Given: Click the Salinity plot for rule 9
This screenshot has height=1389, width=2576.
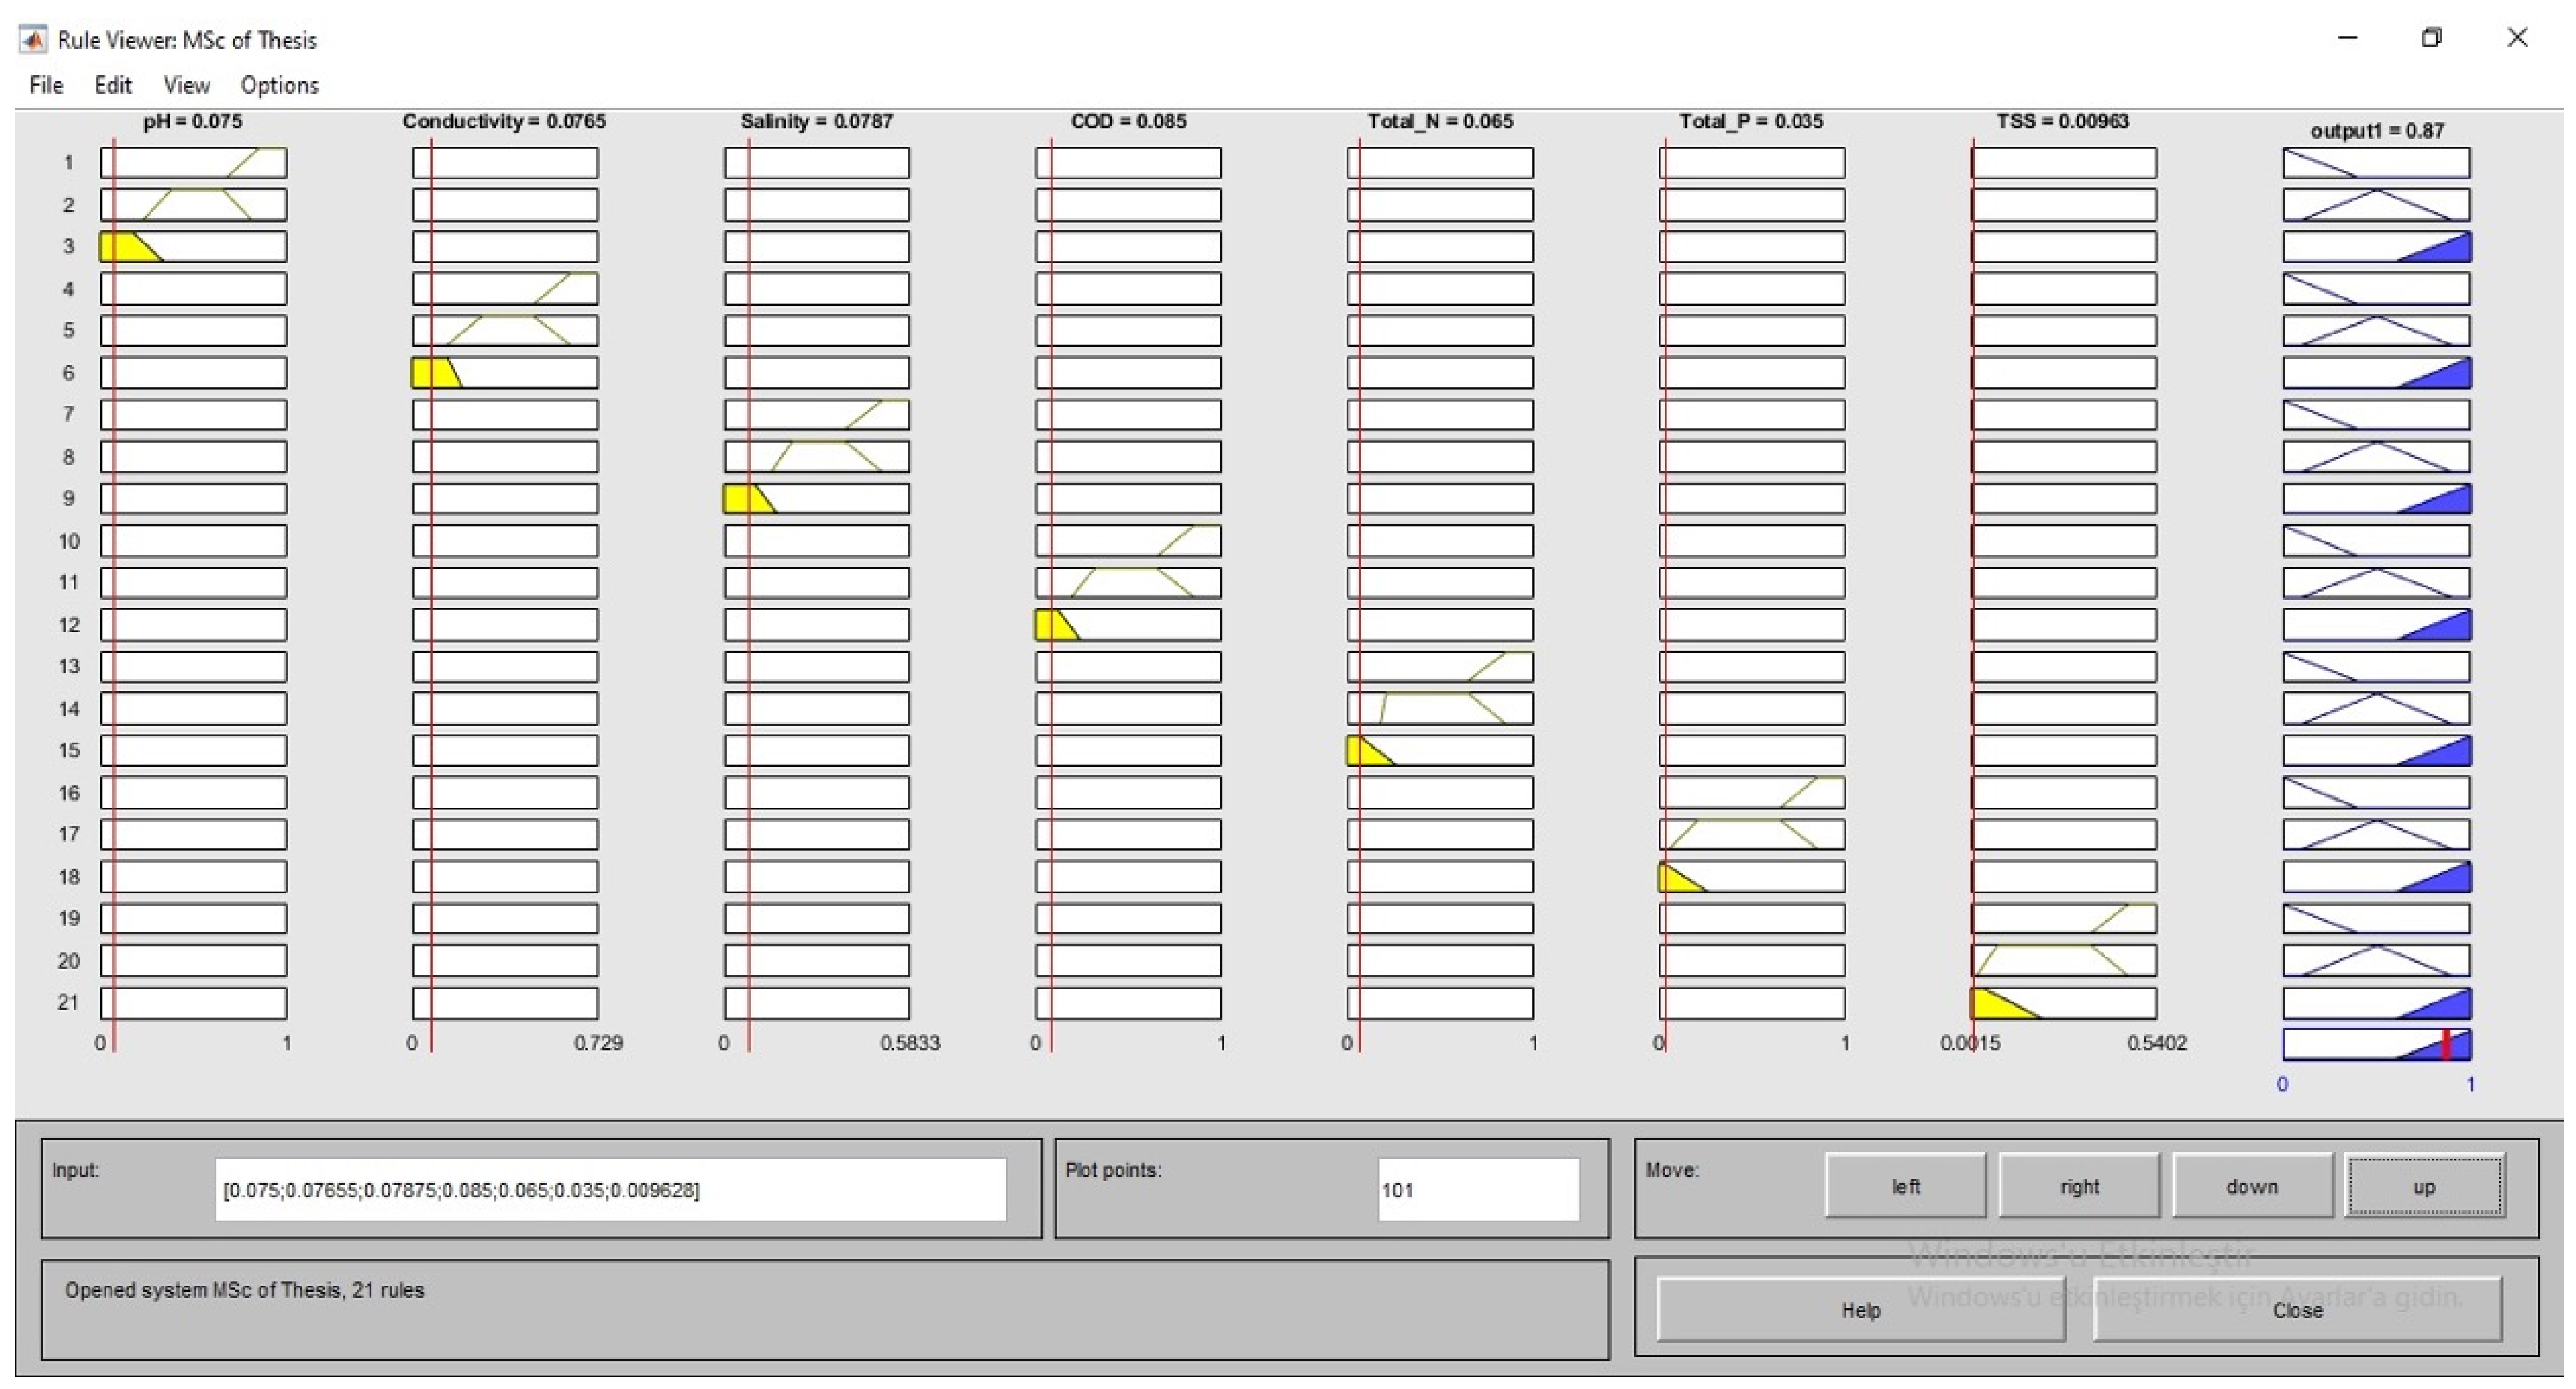Looking at the screenshot, I should click(817, 499).
